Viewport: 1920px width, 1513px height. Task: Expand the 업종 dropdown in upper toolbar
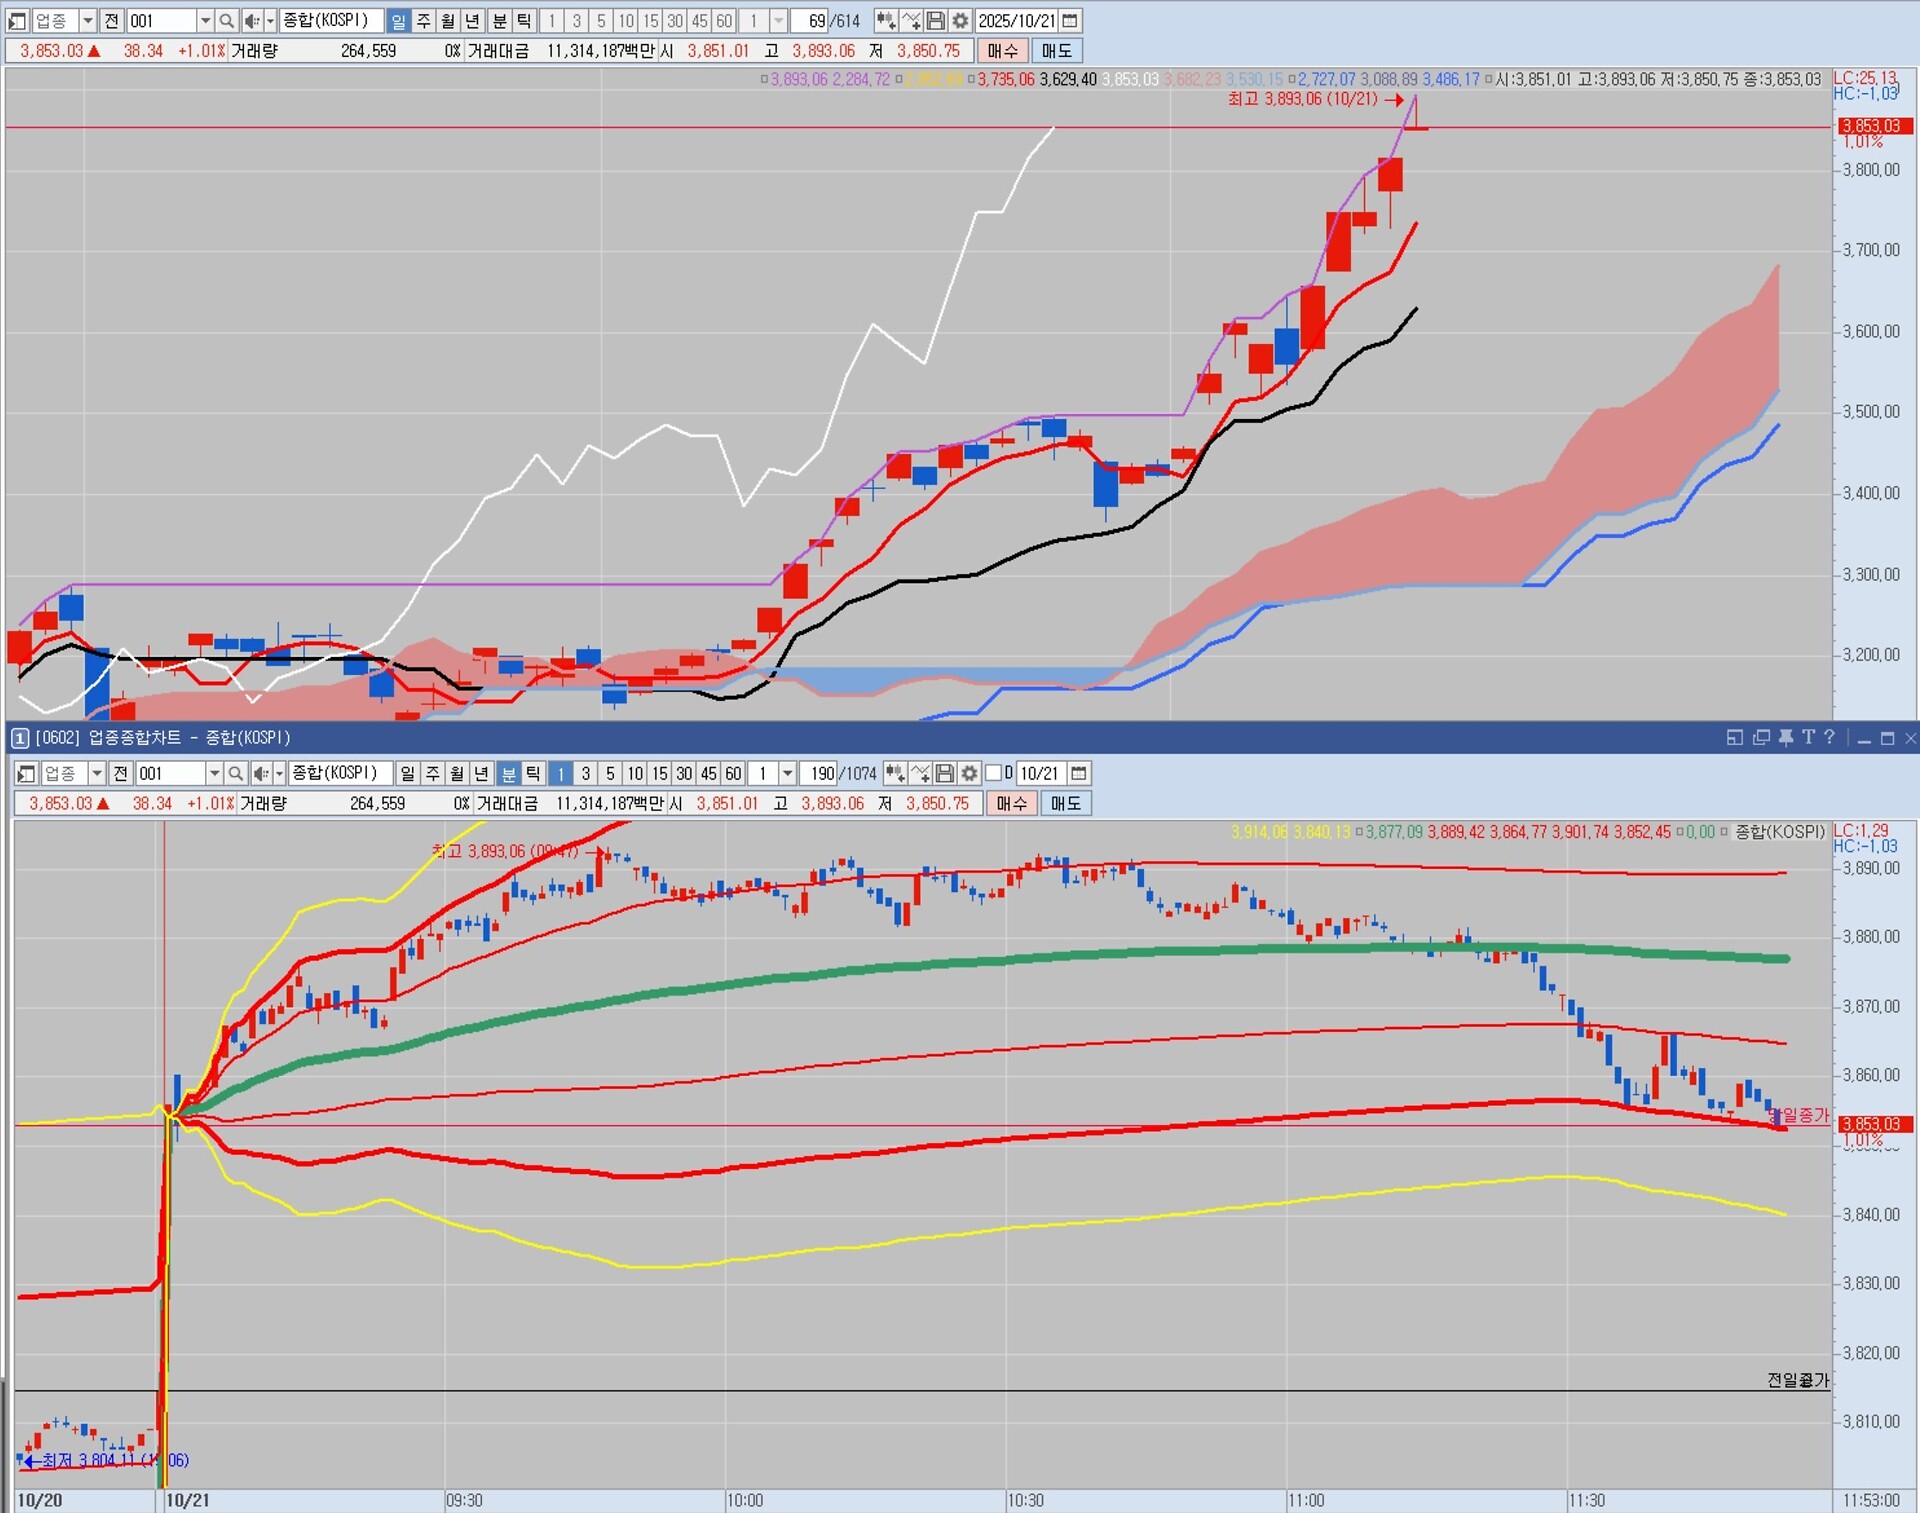(87, 21)
